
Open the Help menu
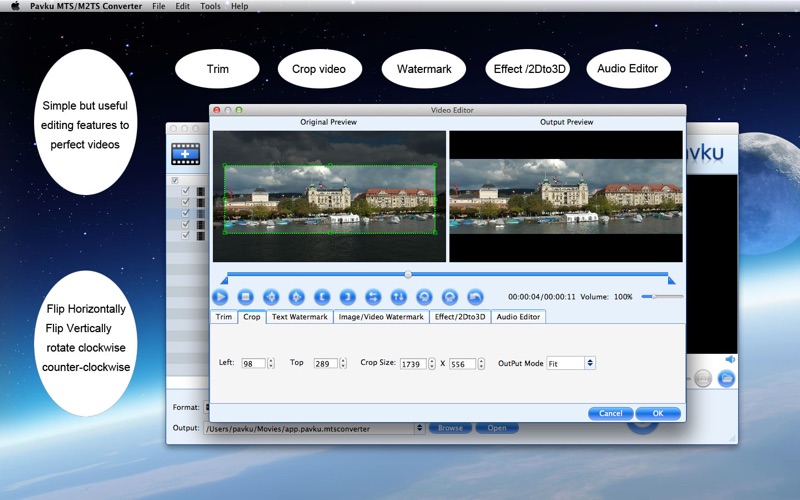[239, 6]
